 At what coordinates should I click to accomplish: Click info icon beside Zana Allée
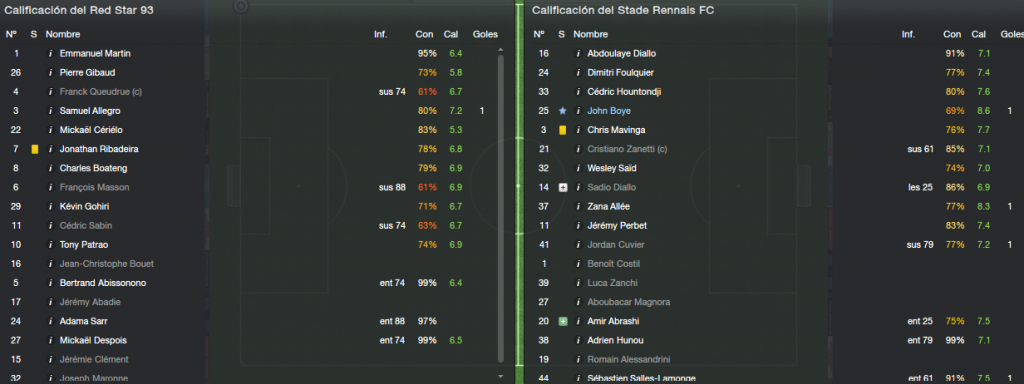point(578,206)
